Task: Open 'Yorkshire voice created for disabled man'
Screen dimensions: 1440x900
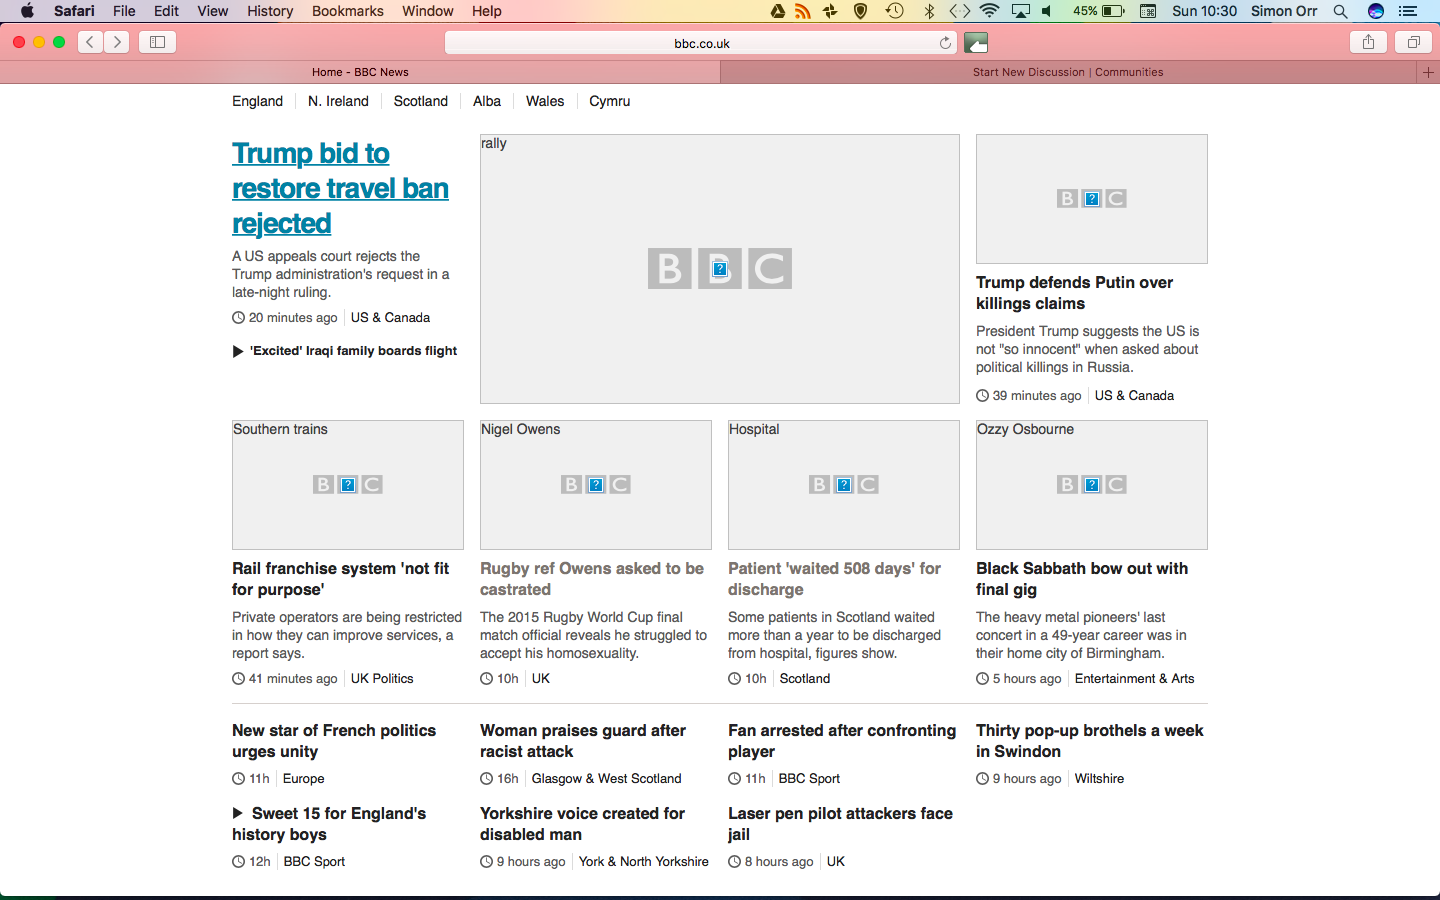Action: click(x=582, y=824)
